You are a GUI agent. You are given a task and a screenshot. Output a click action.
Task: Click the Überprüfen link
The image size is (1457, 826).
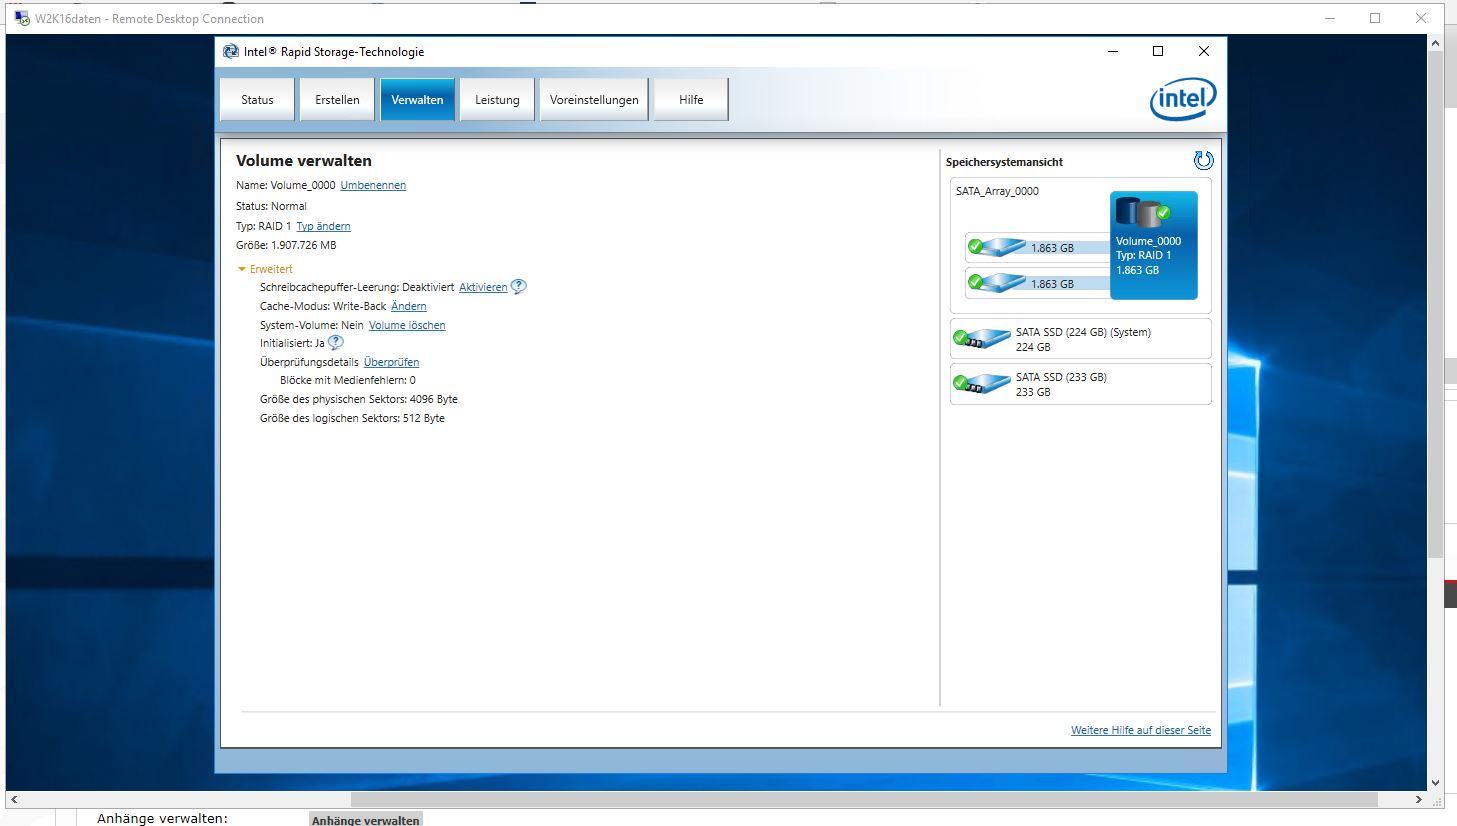click(x=391, y=362)
